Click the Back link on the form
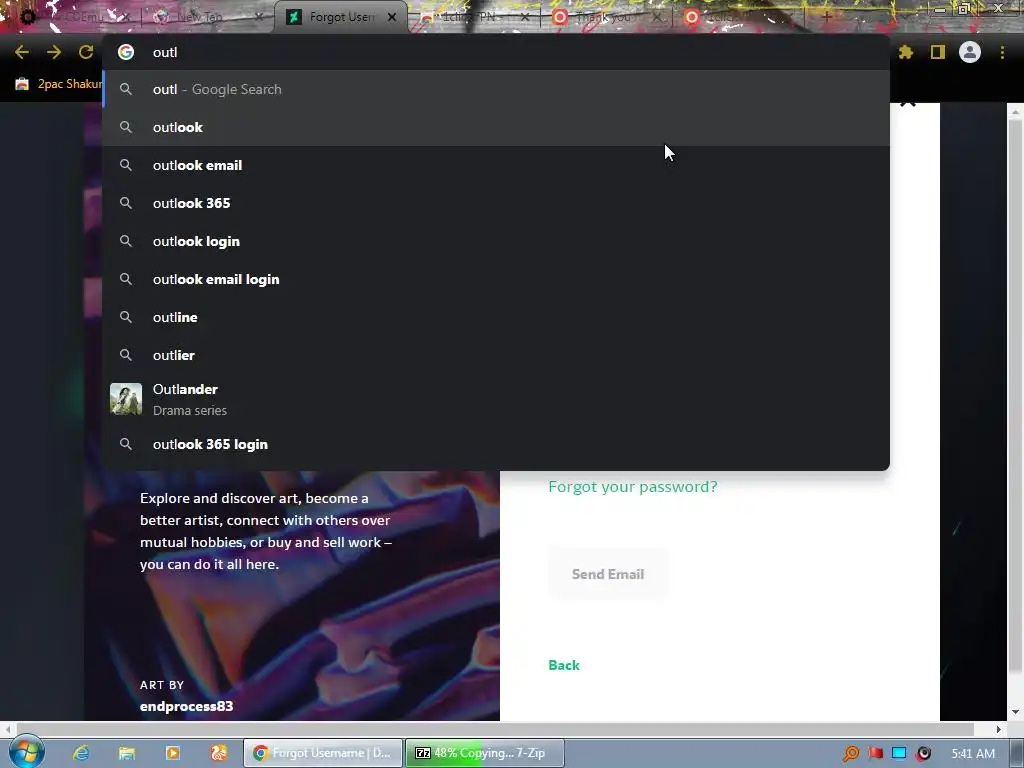The height and width of the screenshot is (768, 1024). pyautogui.click(x=564, y=665)
